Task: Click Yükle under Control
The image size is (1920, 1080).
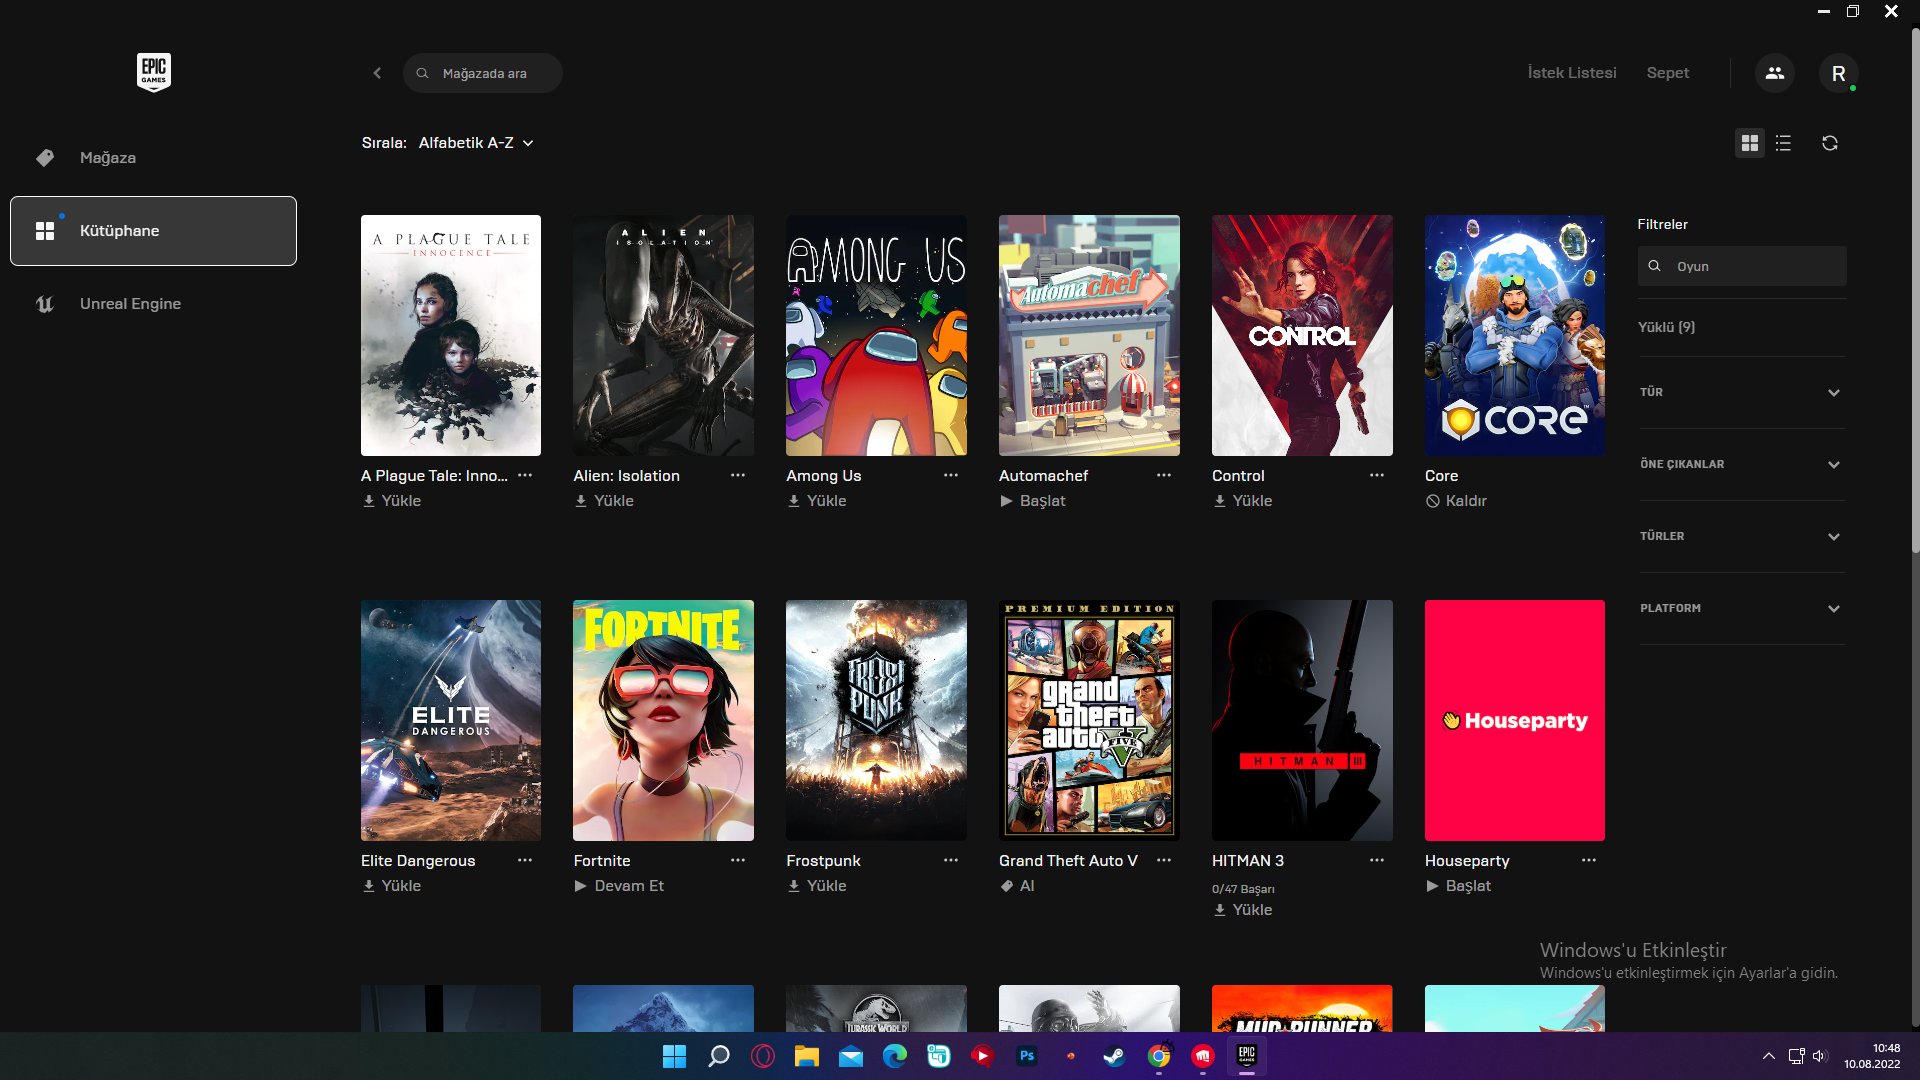Action: 1243,501
